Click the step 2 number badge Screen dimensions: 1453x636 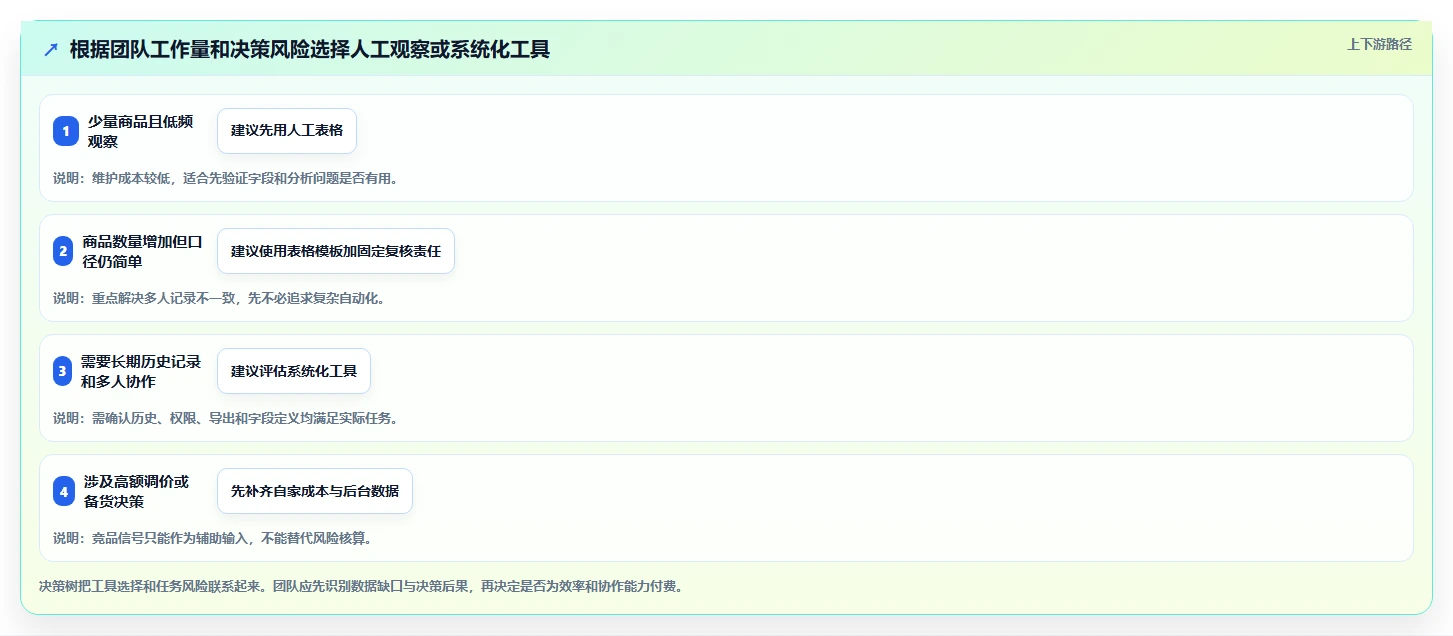(x=64, y=251)
